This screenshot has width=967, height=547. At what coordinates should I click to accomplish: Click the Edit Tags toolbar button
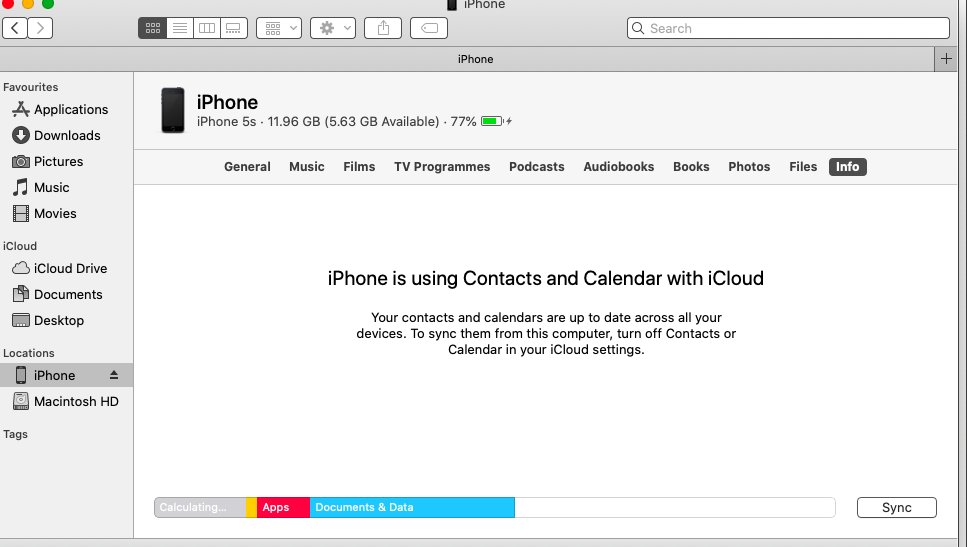pyautogui.click(x=429, y=28)
